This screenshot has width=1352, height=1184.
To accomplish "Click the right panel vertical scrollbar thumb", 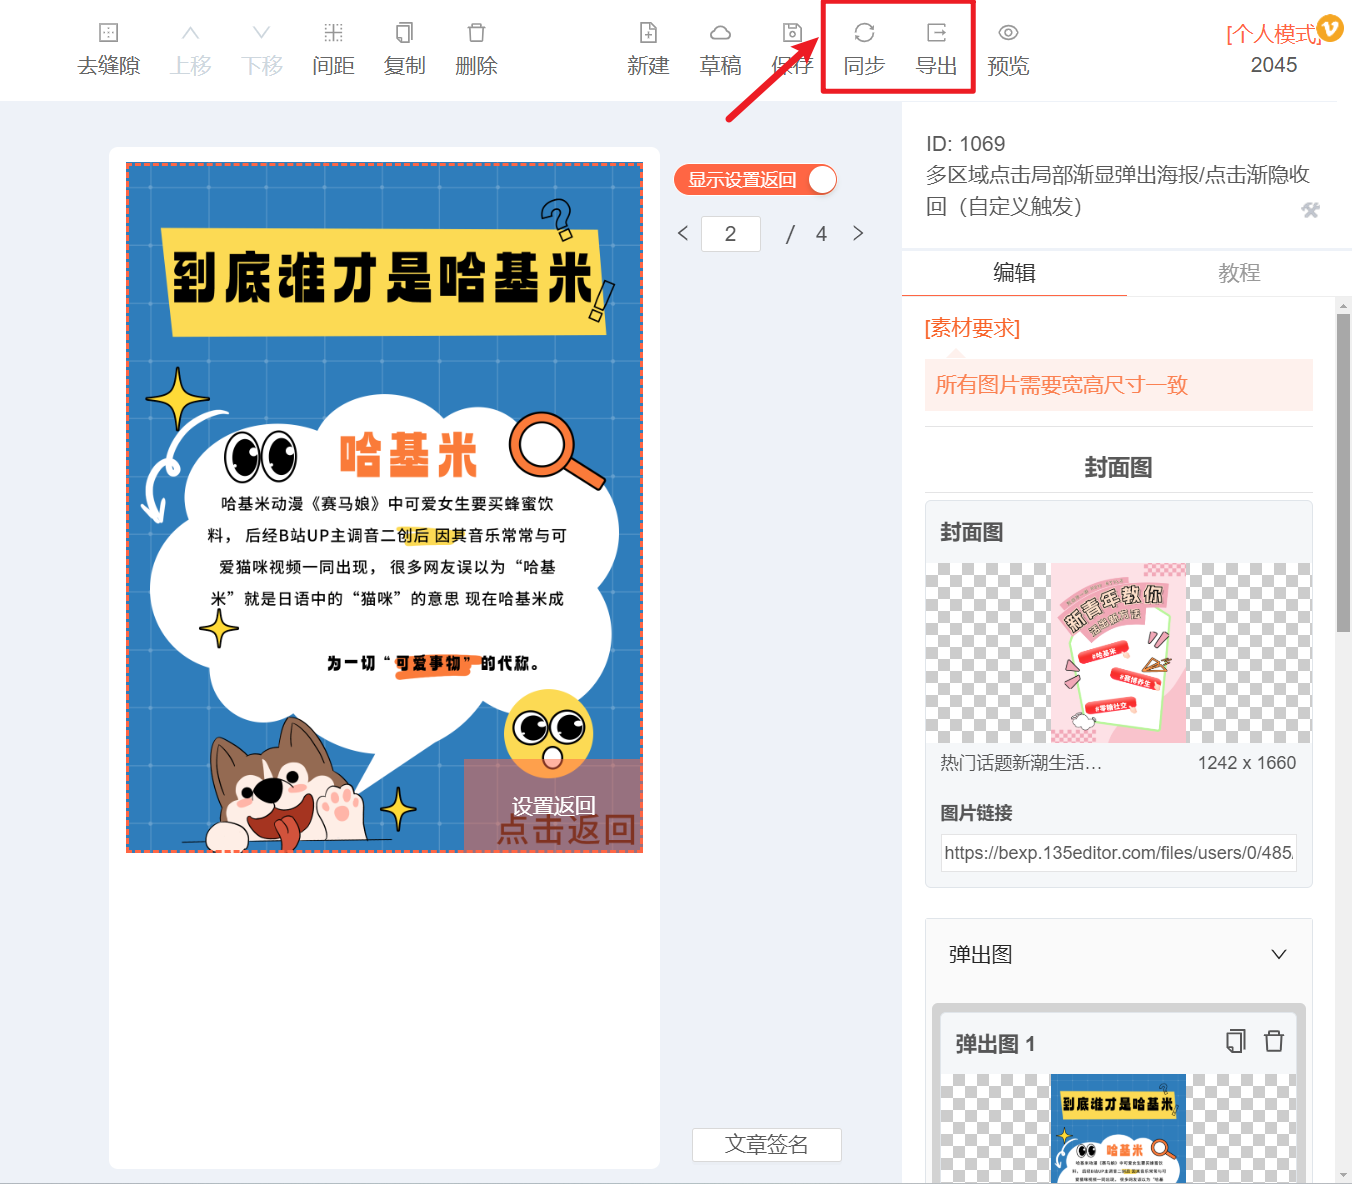I will pos(1343,473).
